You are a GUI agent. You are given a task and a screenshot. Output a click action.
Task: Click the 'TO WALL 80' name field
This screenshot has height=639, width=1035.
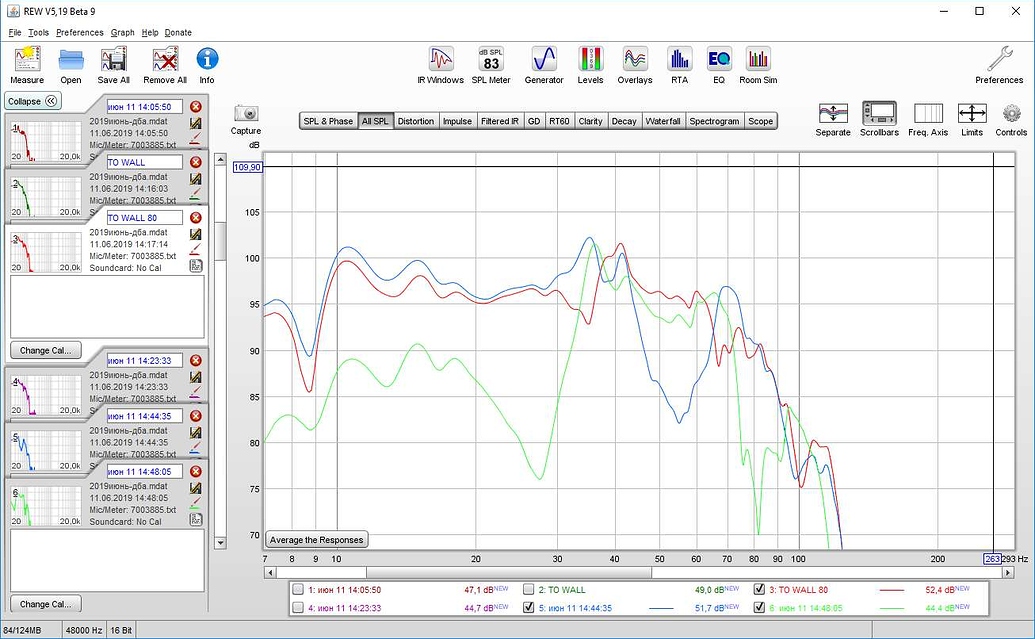[144, 217]
